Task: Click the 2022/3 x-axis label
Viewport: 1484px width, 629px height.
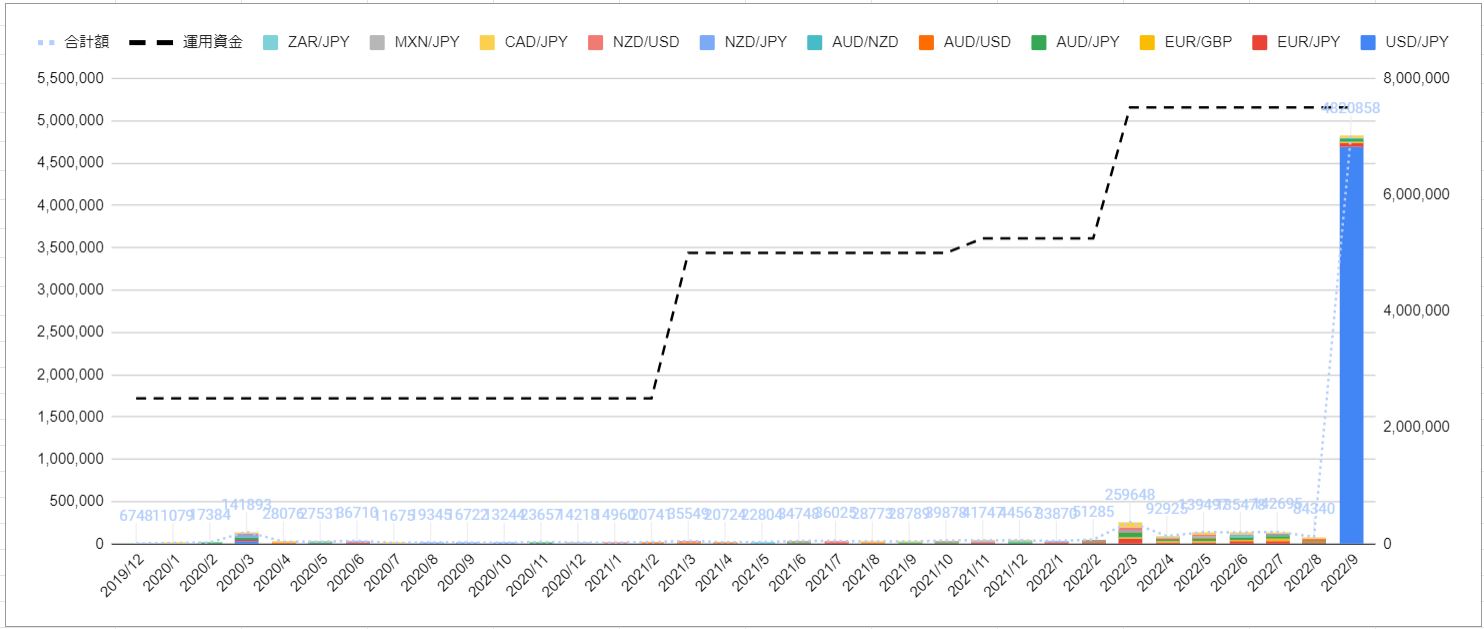Action: click(x=1119, y=574)
